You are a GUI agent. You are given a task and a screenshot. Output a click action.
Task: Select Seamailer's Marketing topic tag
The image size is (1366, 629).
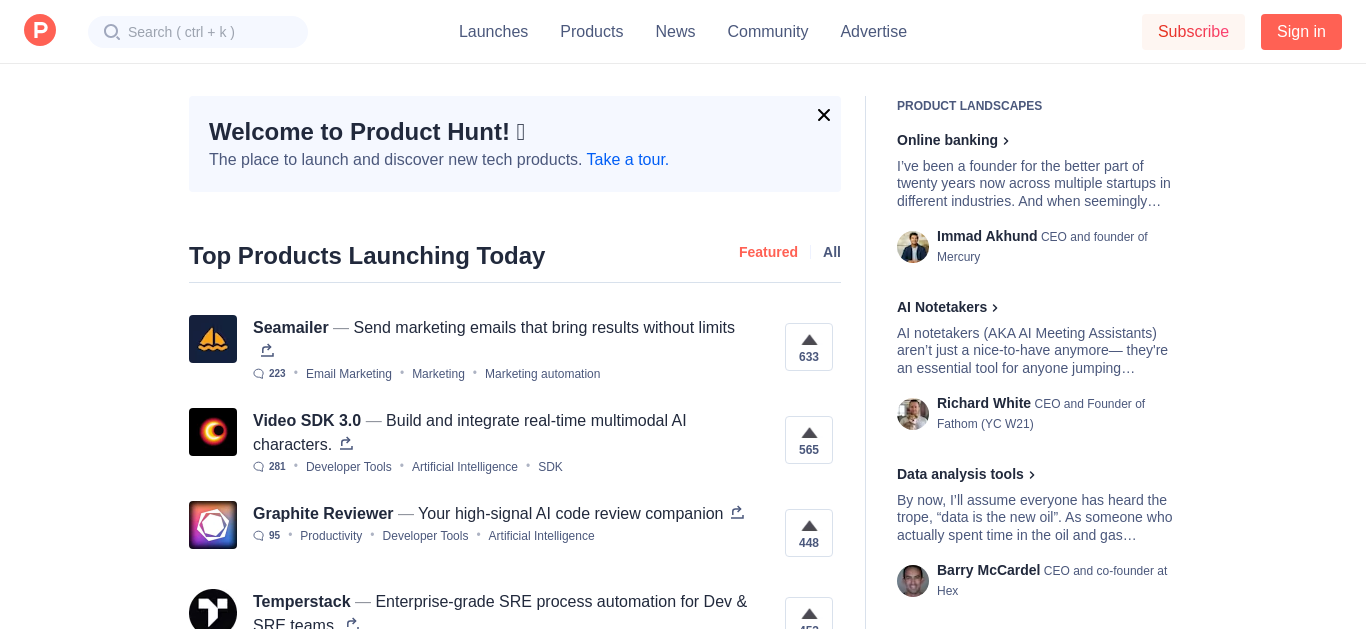pos(438,374)
